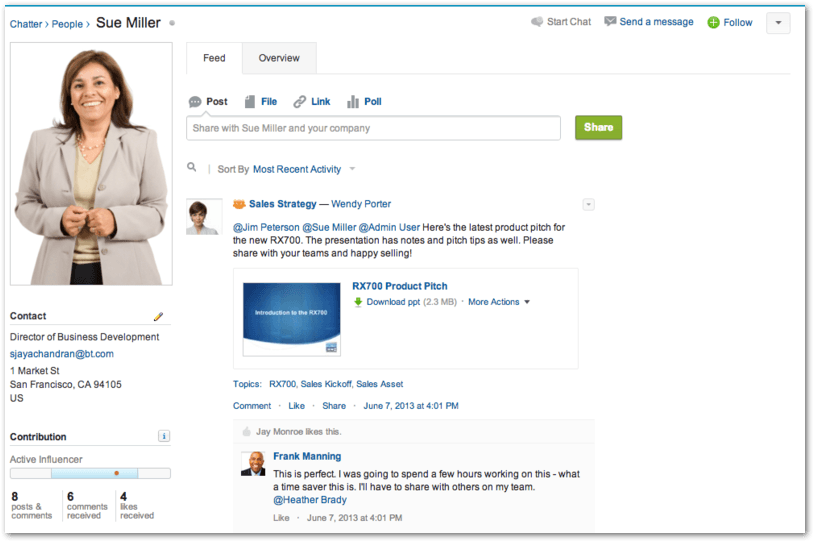Viewport: 814px width, 542px height.
Task: Select the File post type icon
Action: 250,102
